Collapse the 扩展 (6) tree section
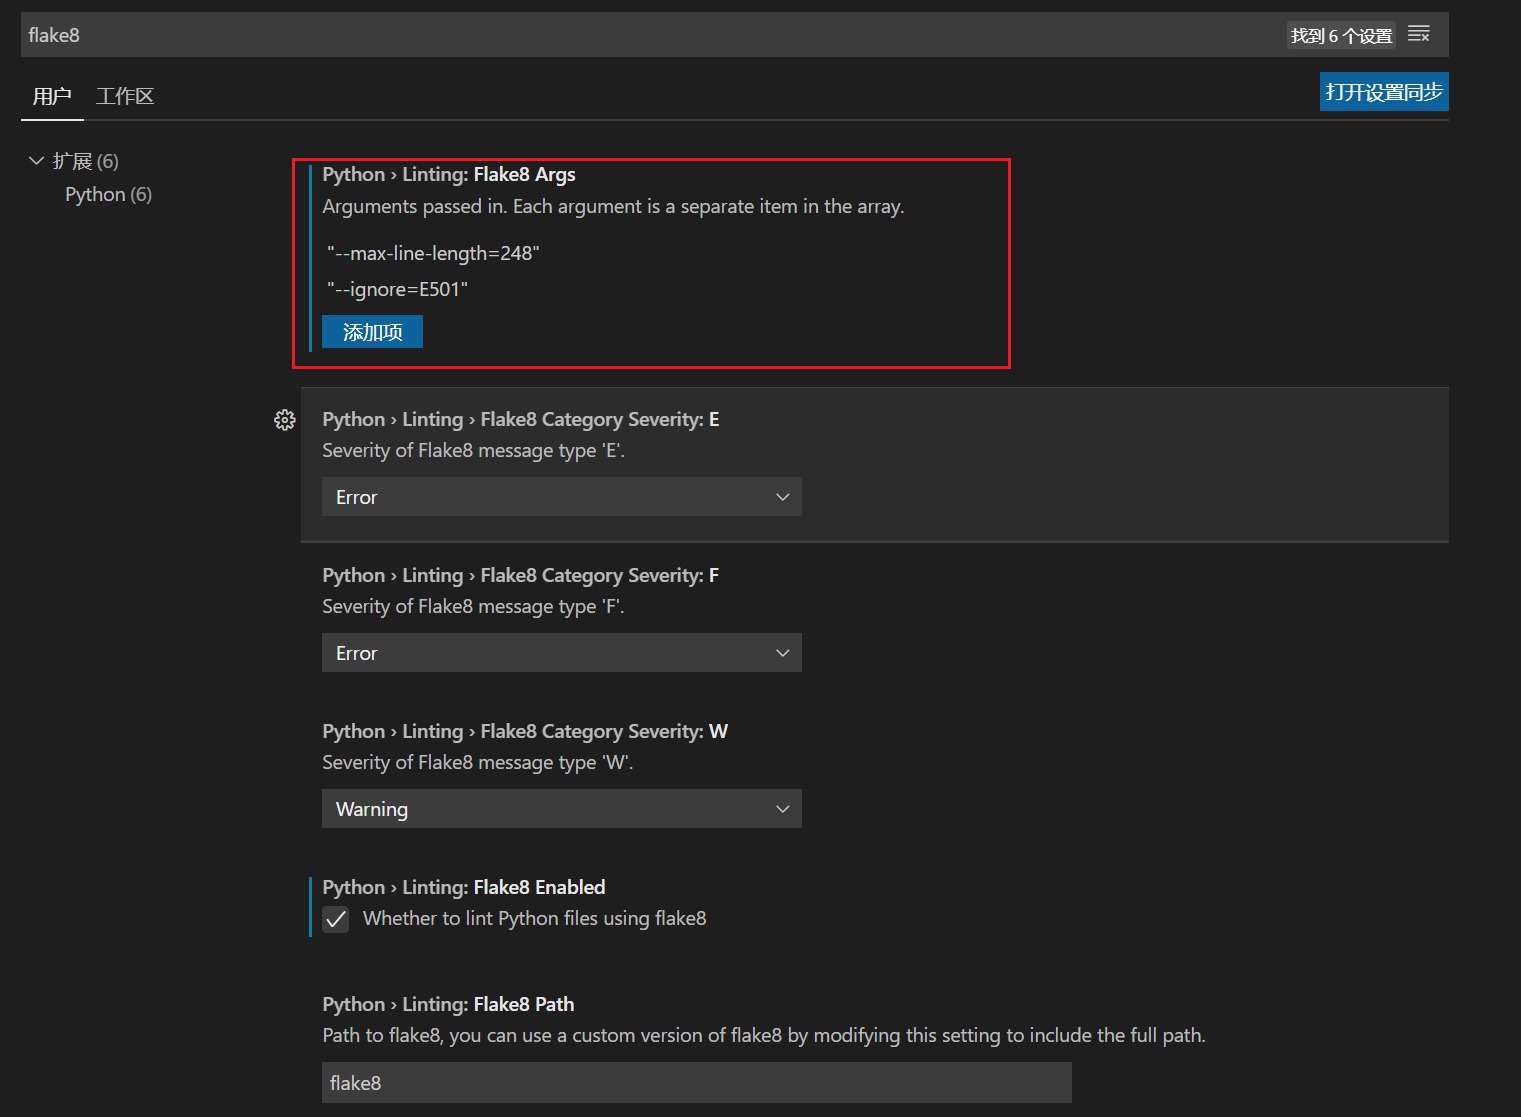The width and height of the screenshot is (1521, 1117). tap(37, 161)
